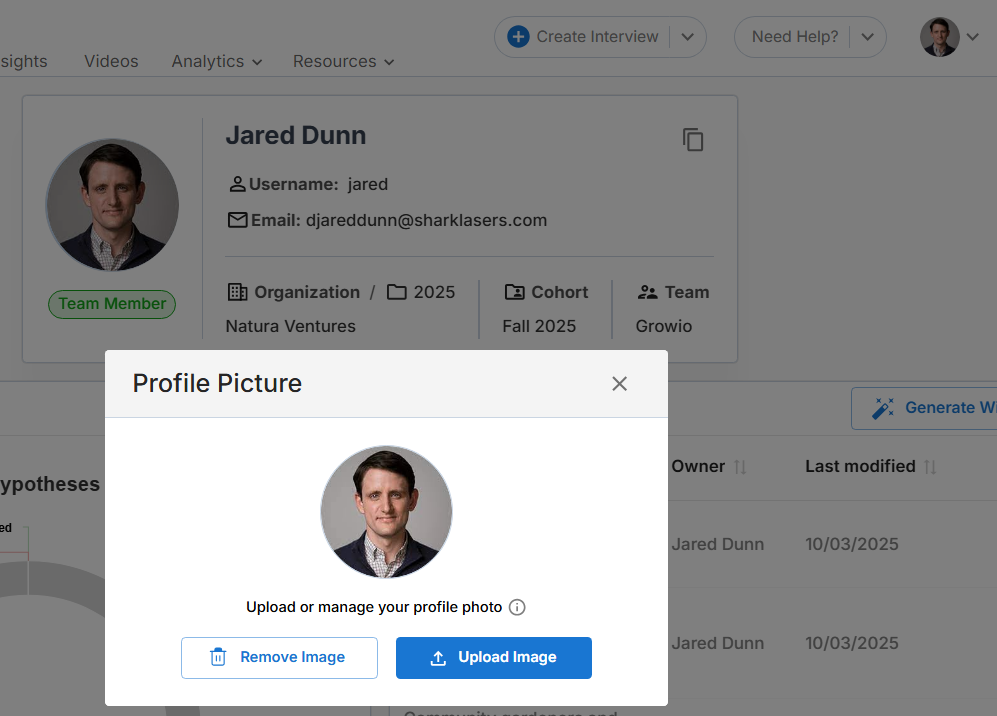Click the plus icon in Create Interview
Image resolution: width=997 pixels, height=716 pixels.
(518, 37)
